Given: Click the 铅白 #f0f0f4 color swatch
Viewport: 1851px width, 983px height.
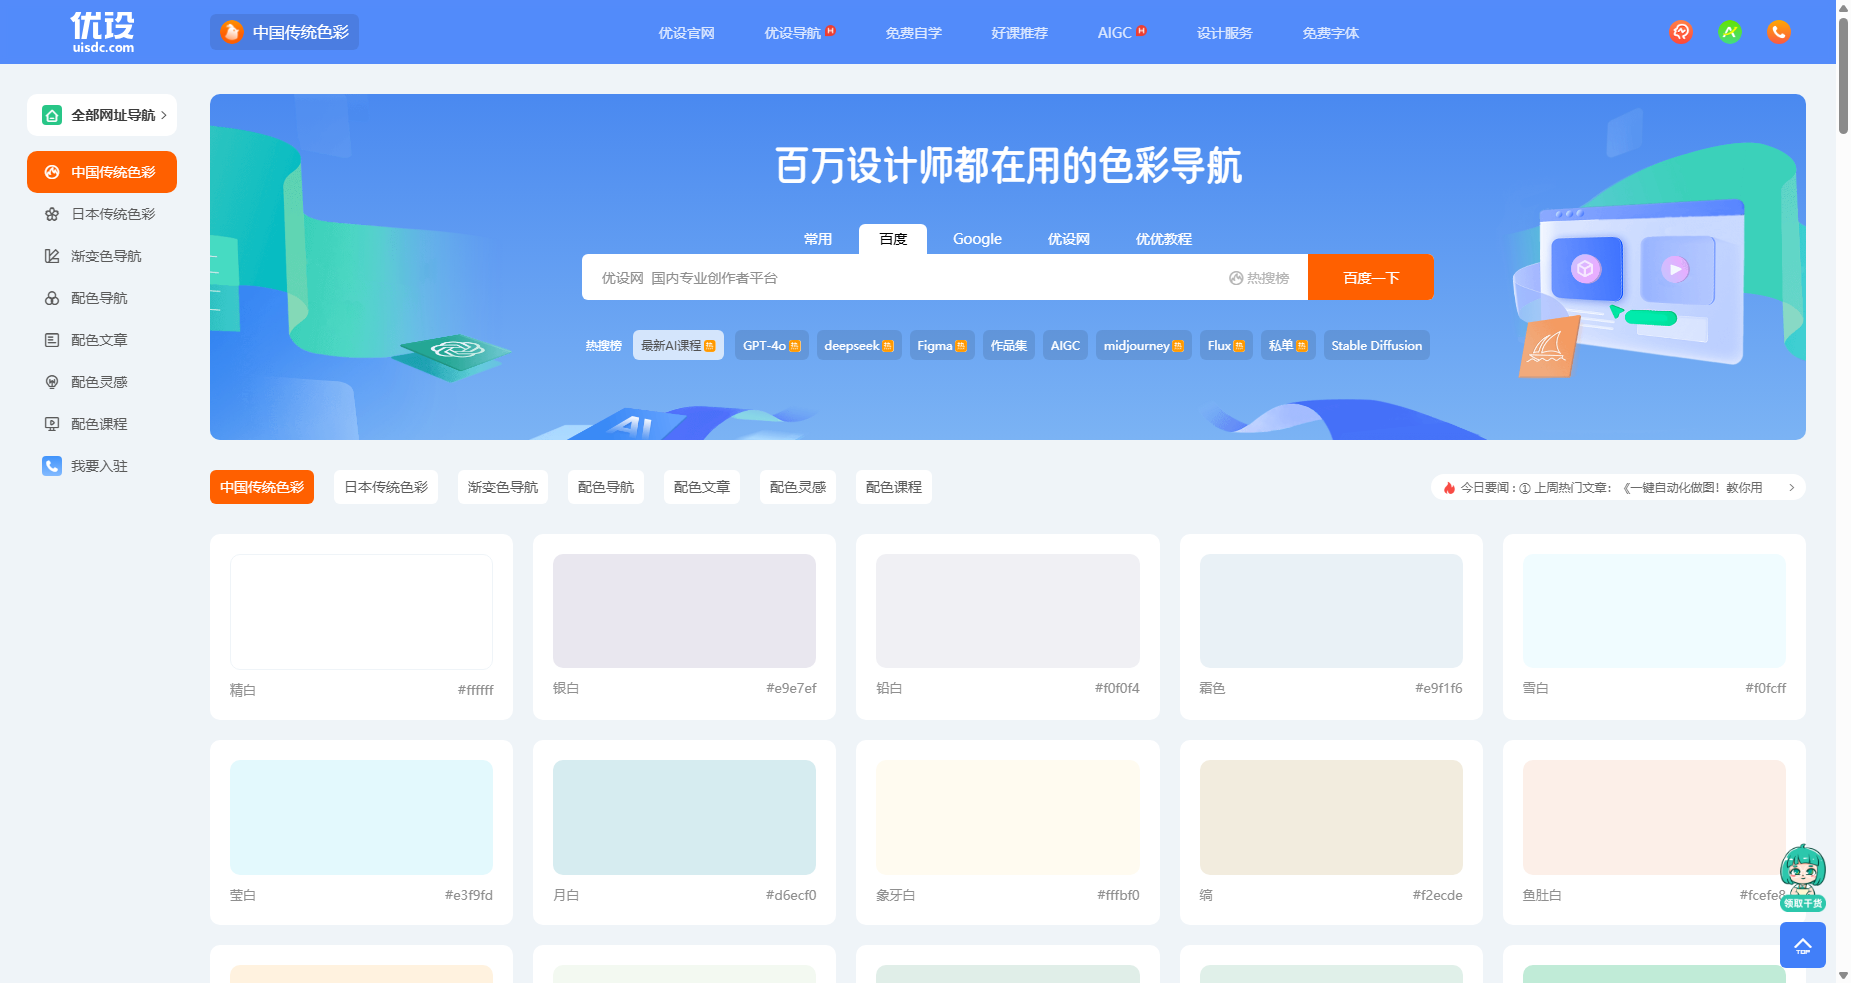Looking at the screenshot, I should pyautogui.click(x=1008, y=611).
